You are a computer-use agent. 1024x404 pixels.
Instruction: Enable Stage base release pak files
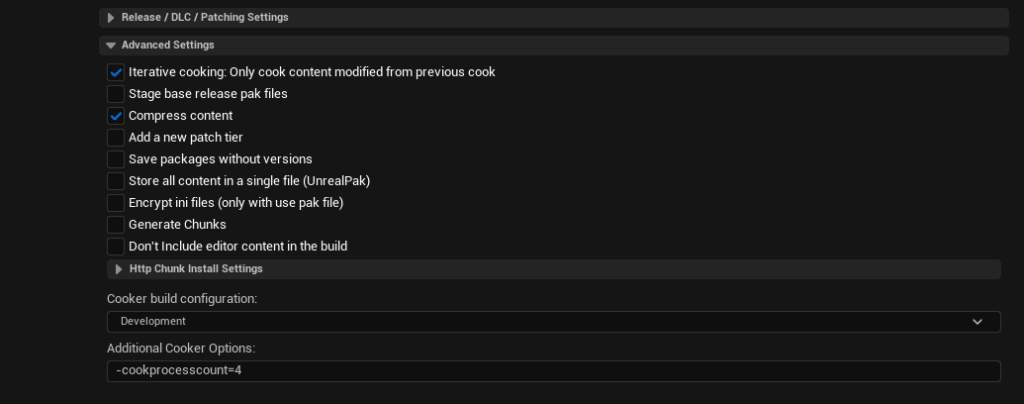[116, 94]
